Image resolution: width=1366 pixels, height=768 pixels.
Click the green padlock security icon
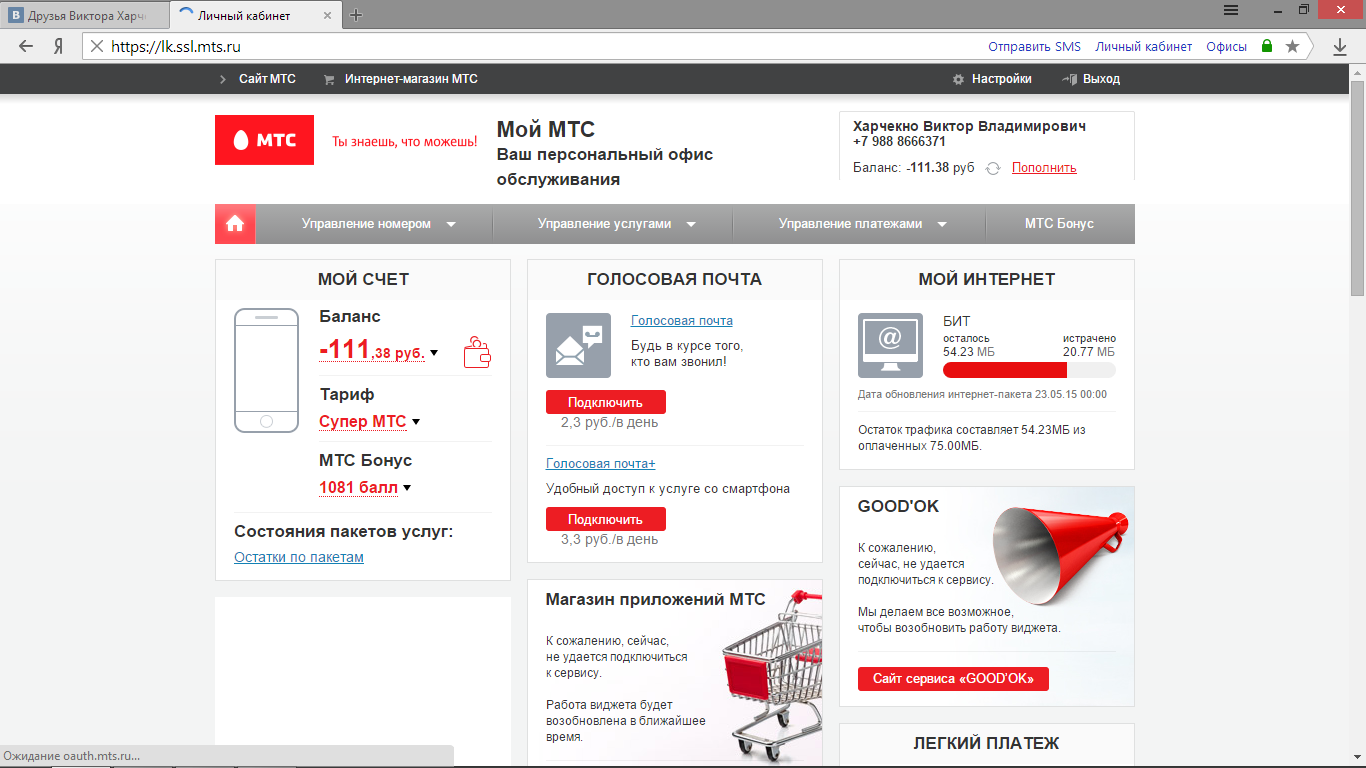(x=1267, y=46)
